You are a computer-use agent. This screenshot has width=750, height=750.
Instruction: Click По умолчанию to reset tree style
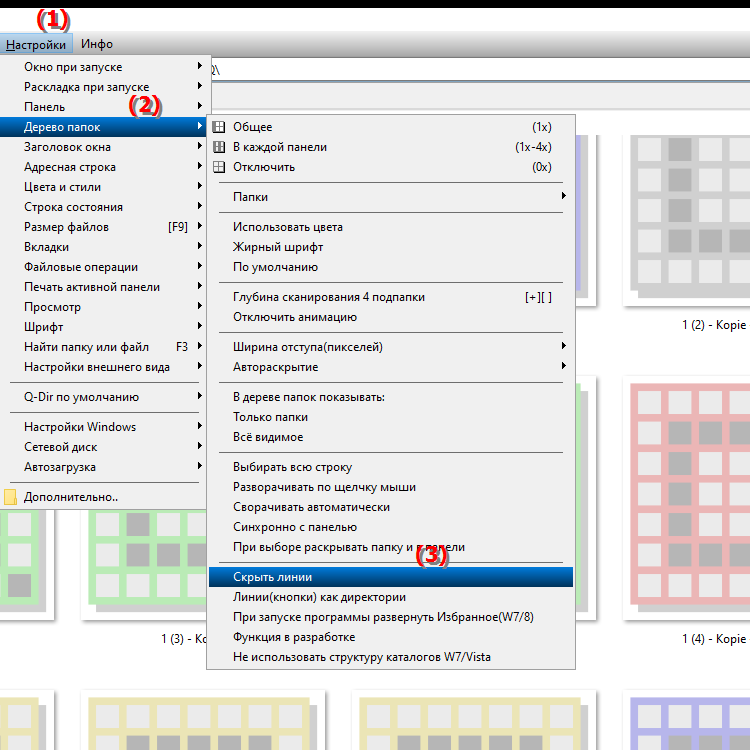[275, 267]
